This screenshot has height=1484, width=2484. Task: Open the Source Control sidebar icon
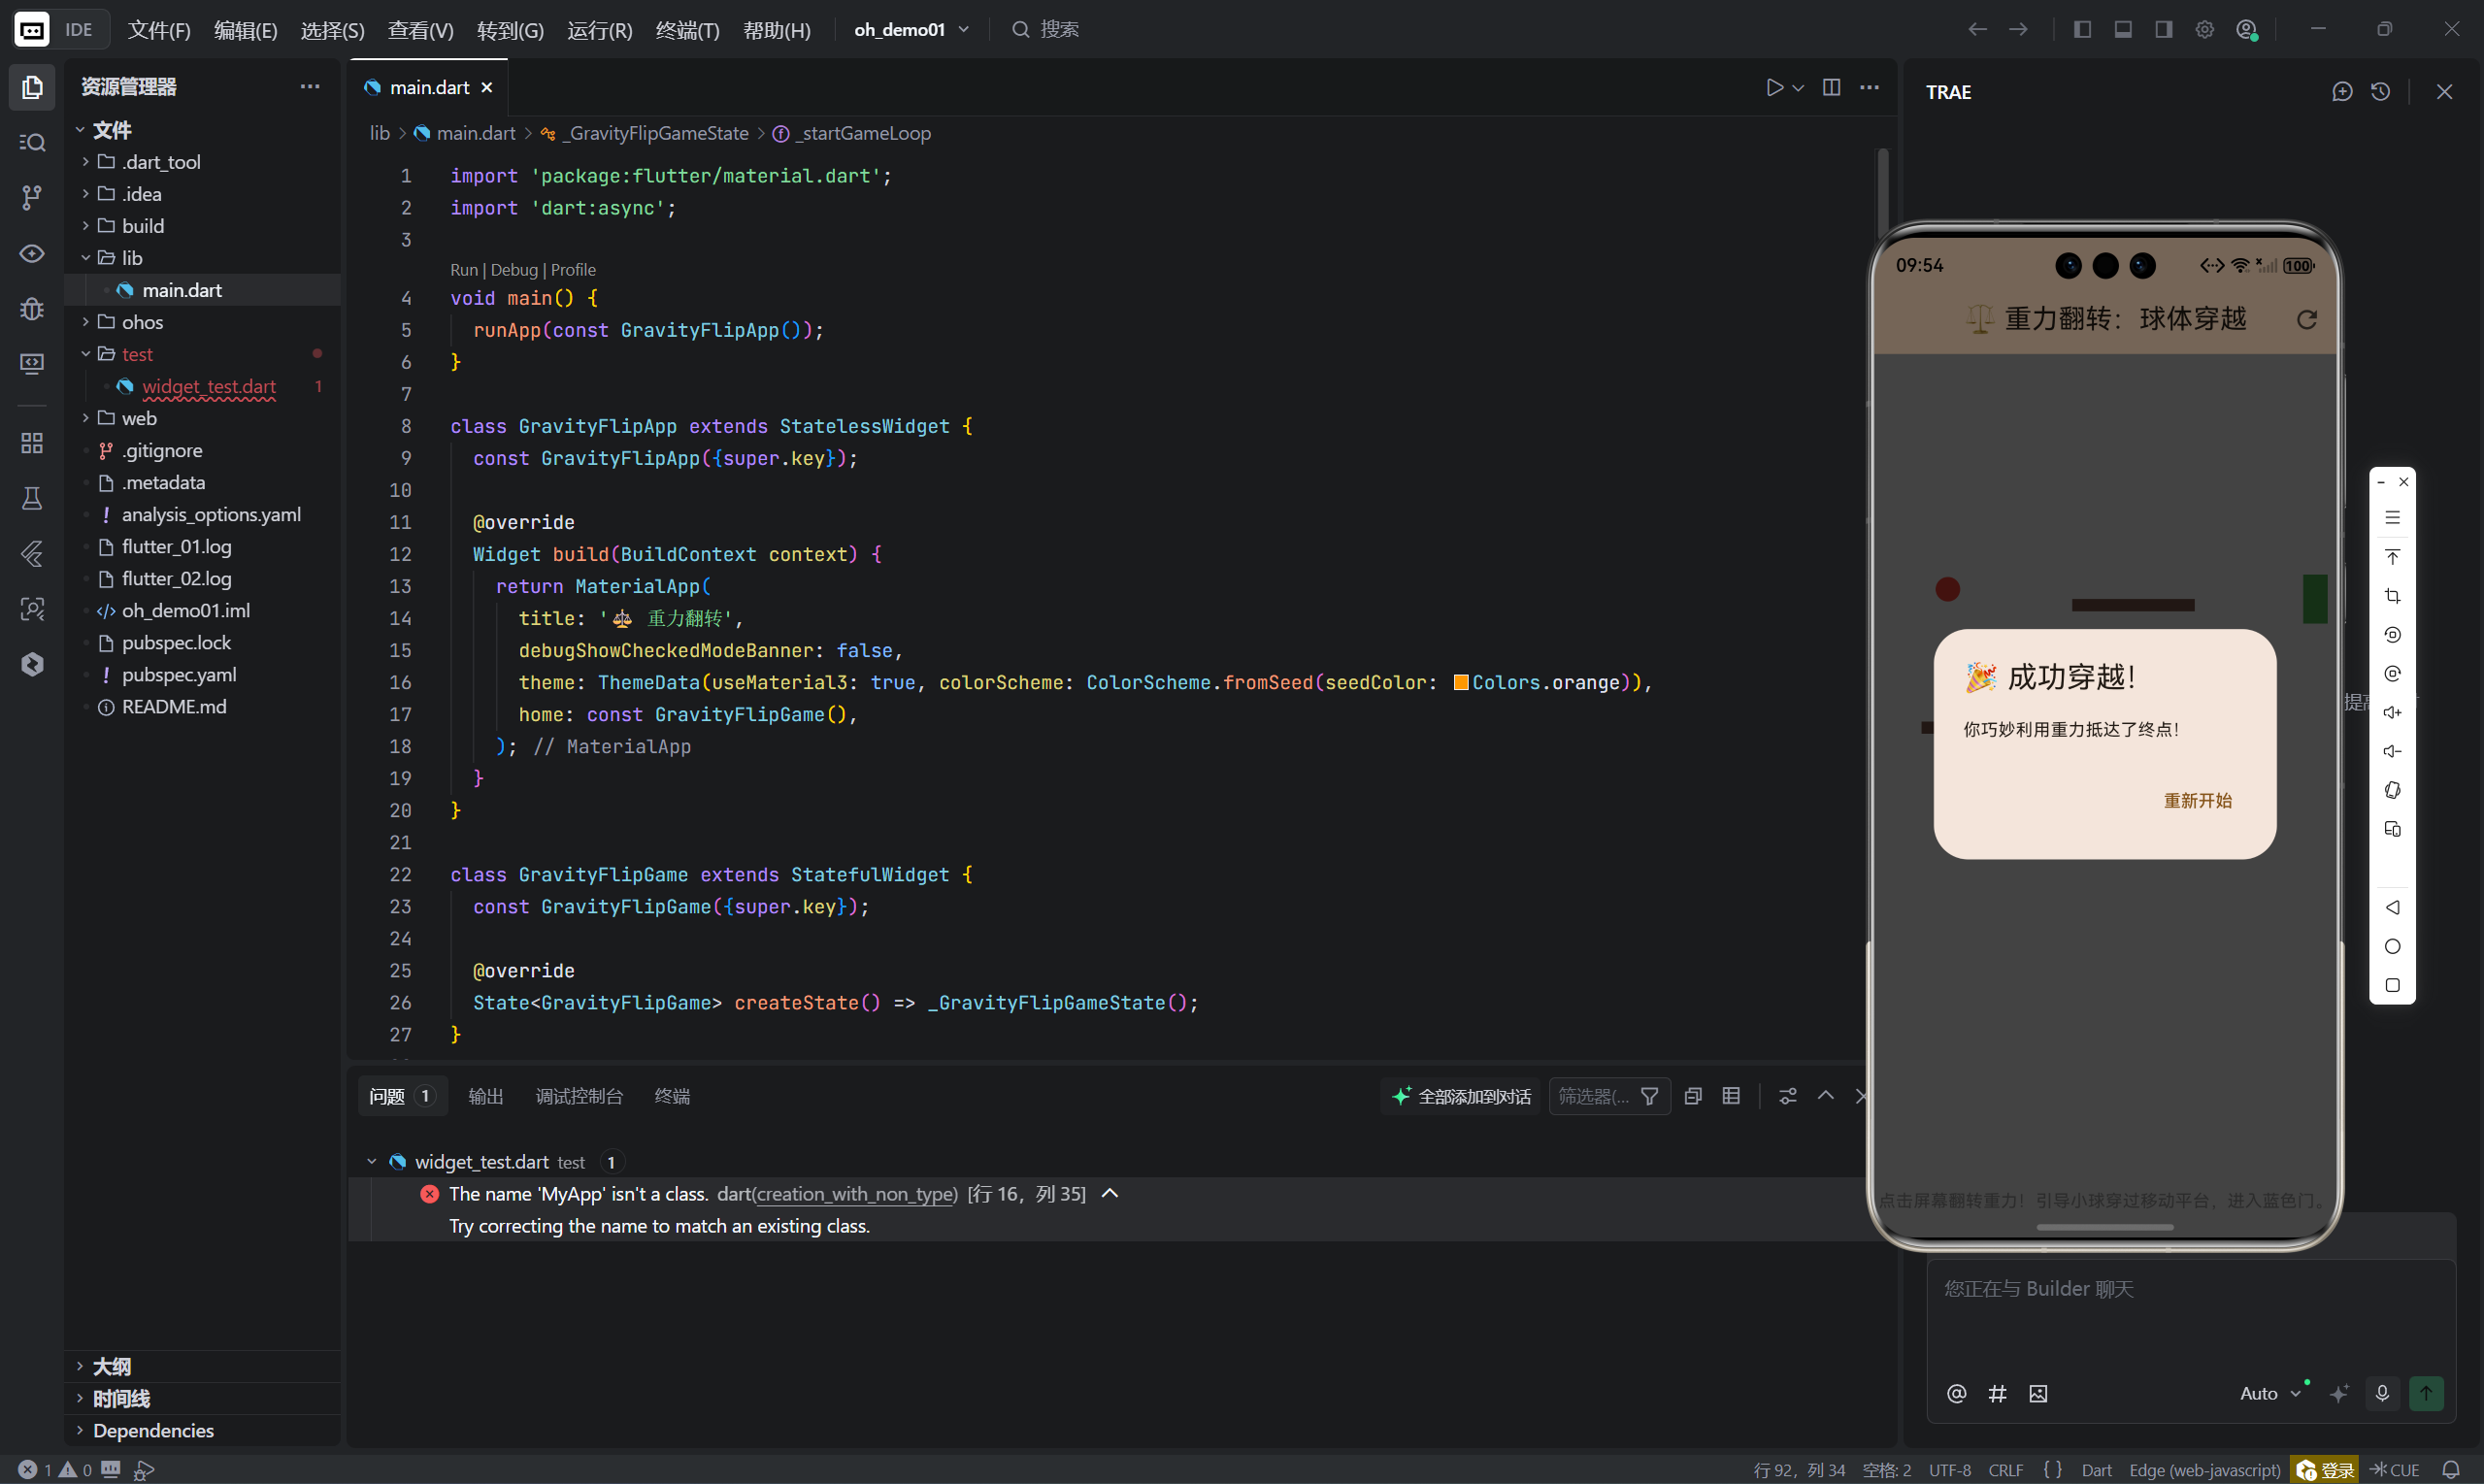(32, 198)
